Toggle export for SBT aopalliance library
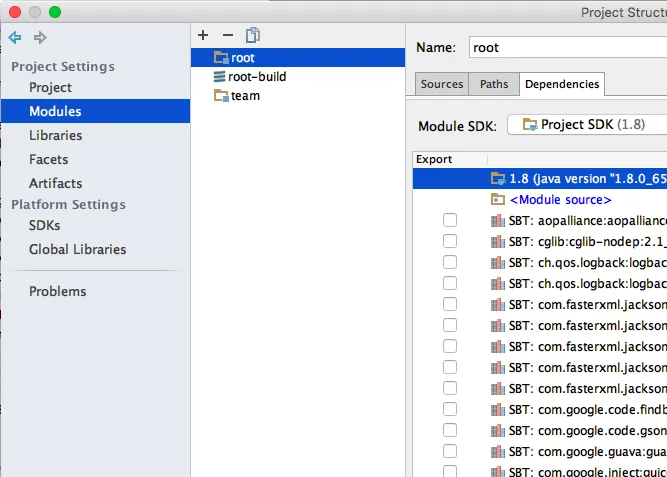 [x=450, y=220]
